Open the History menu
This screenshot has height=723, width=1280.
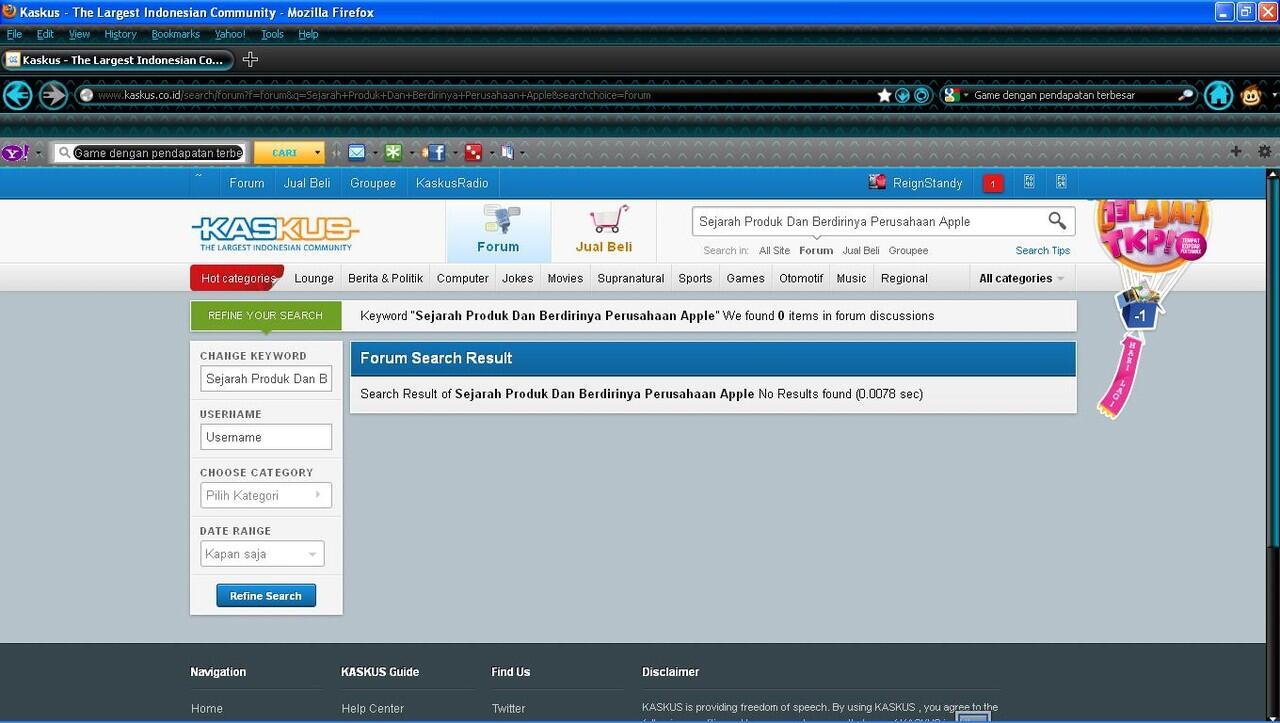(120, 34)
